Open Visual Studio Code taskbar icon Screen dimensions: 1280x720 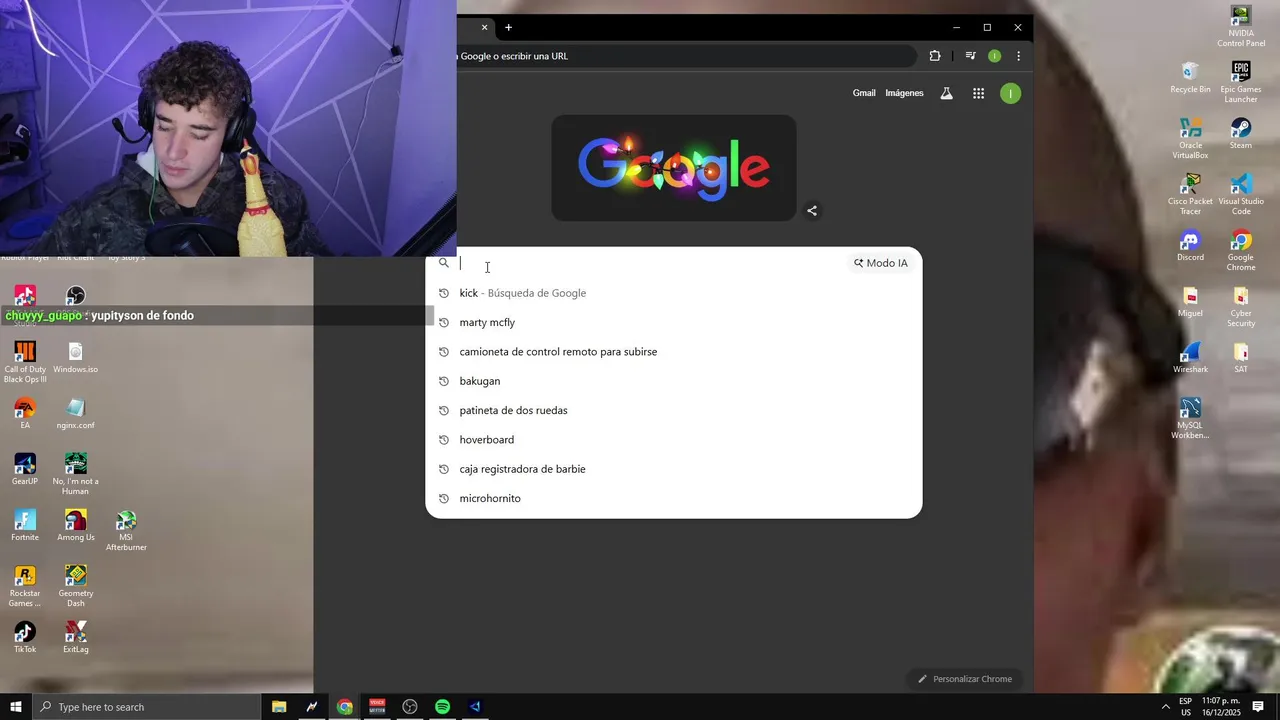coord(475,707)
